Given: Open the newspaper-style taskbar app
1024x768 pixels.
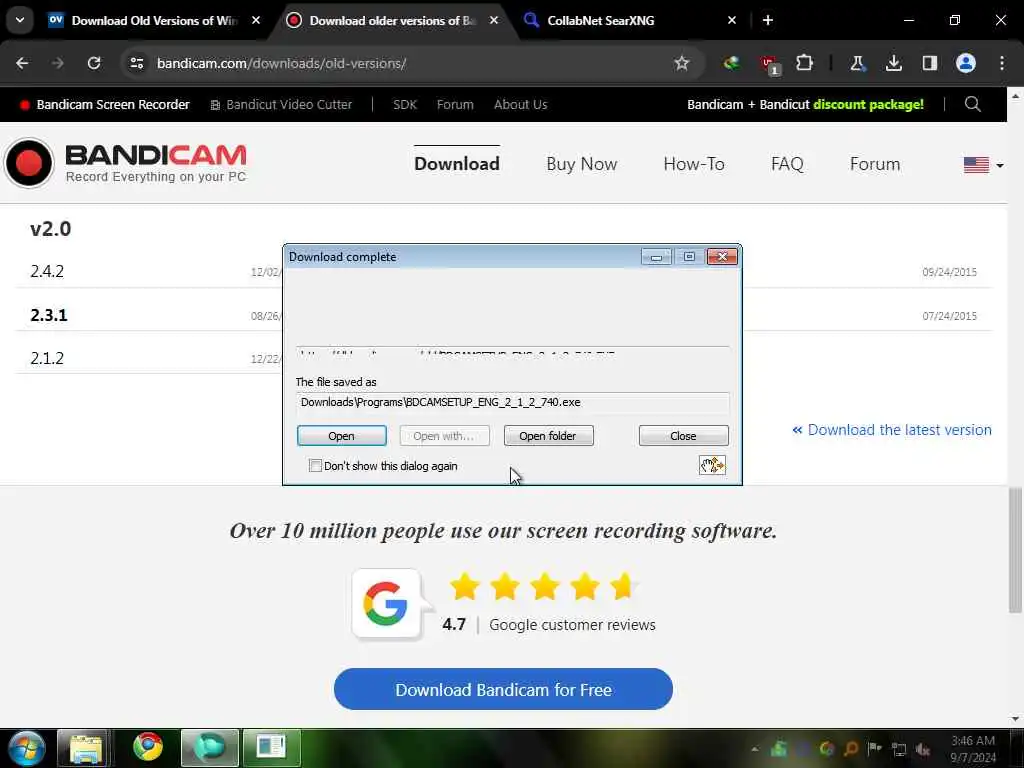Looking at the screenshot, I should click(272, 748).
